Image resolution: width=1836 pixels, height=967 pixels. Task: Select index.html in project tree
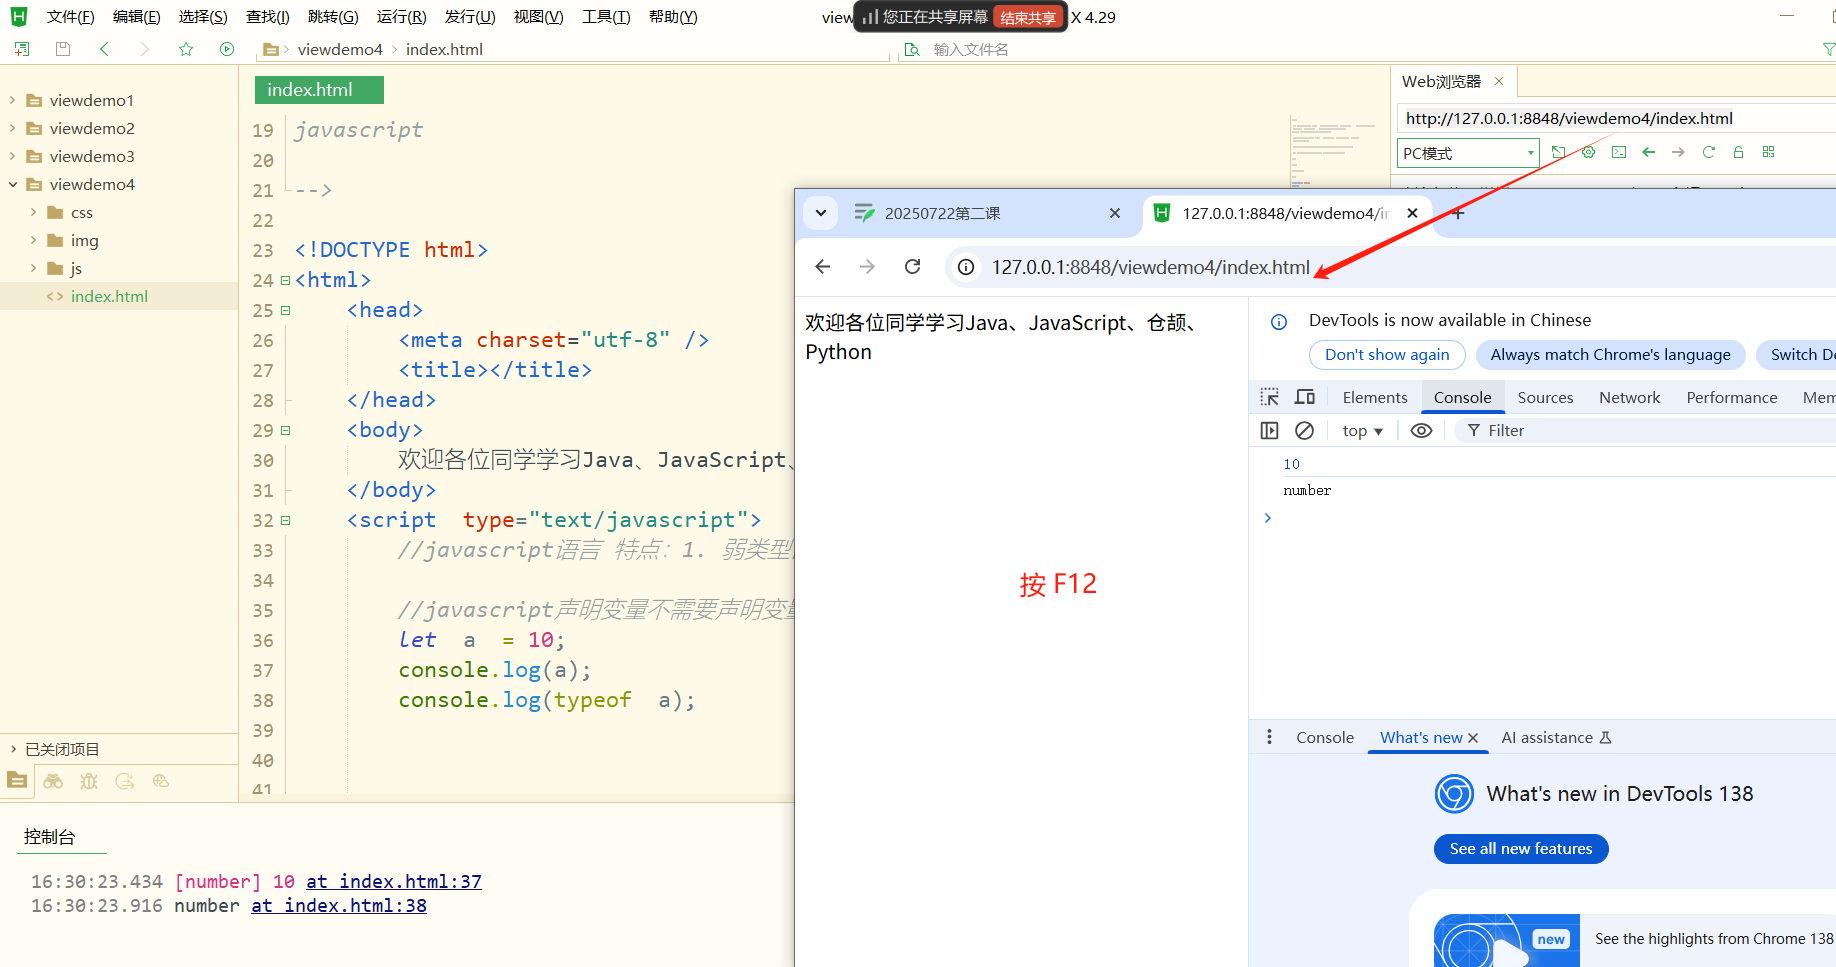pos(109,296)
